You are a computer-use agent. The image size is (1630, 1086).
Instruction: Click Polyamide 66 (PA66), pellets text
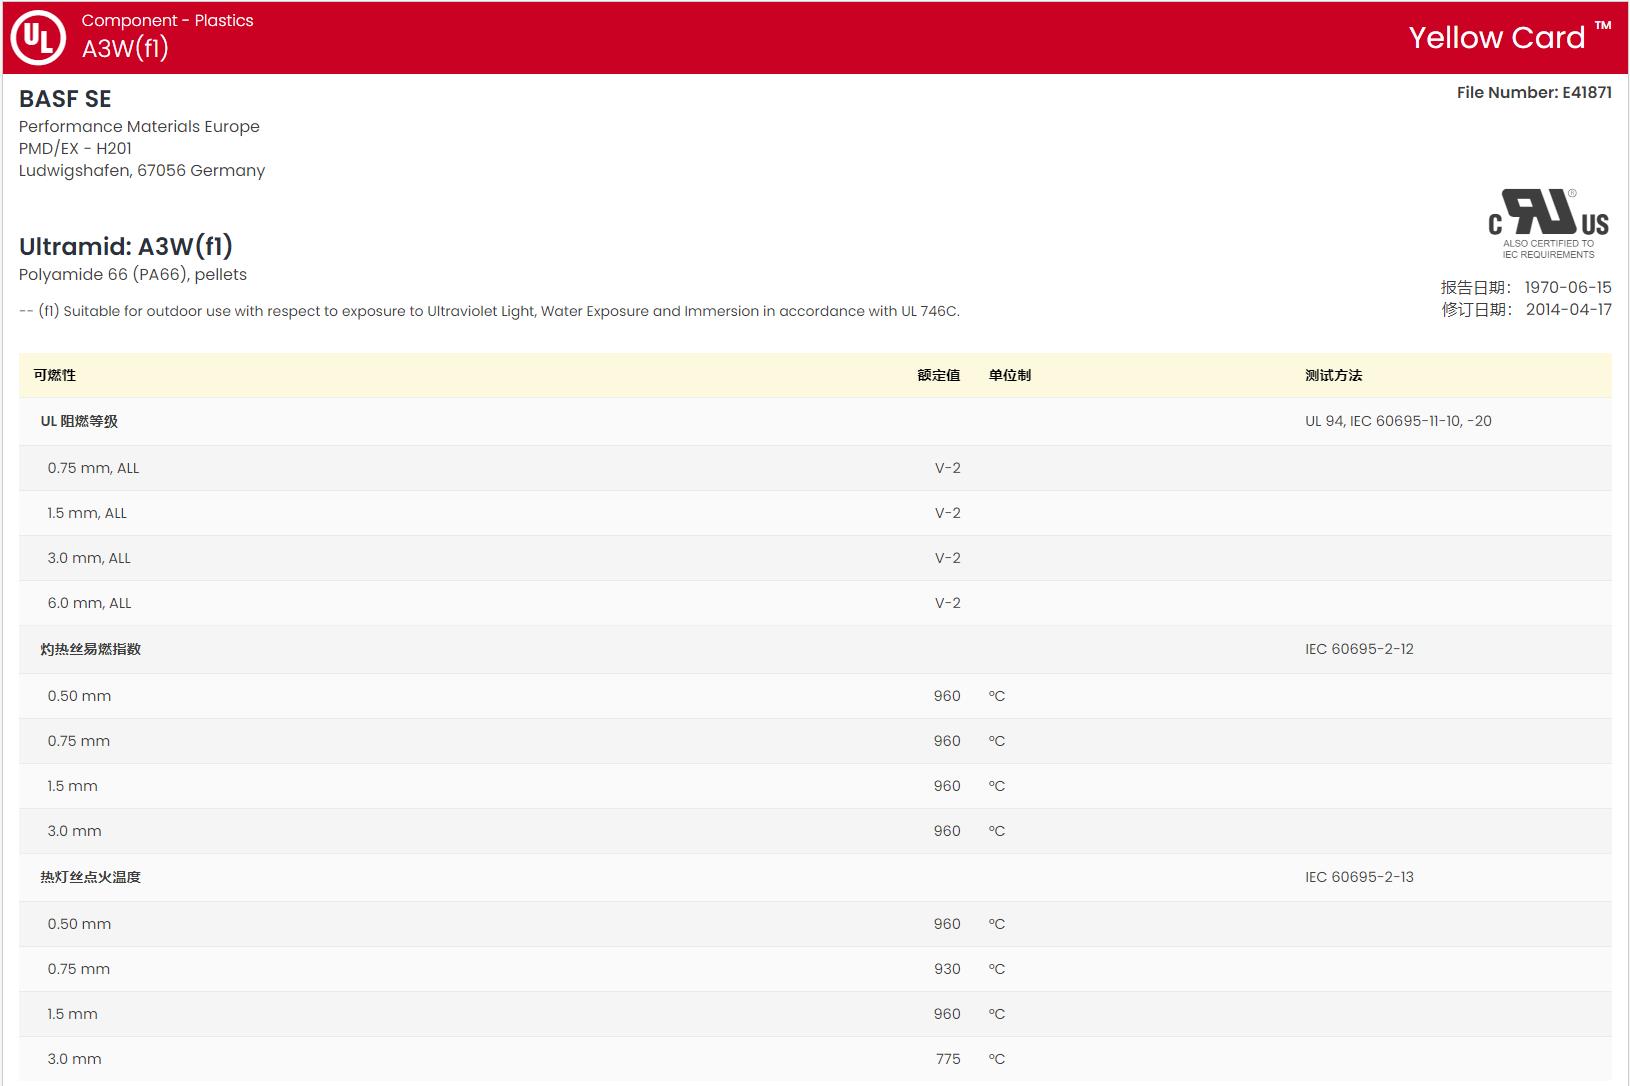[133, 274]
